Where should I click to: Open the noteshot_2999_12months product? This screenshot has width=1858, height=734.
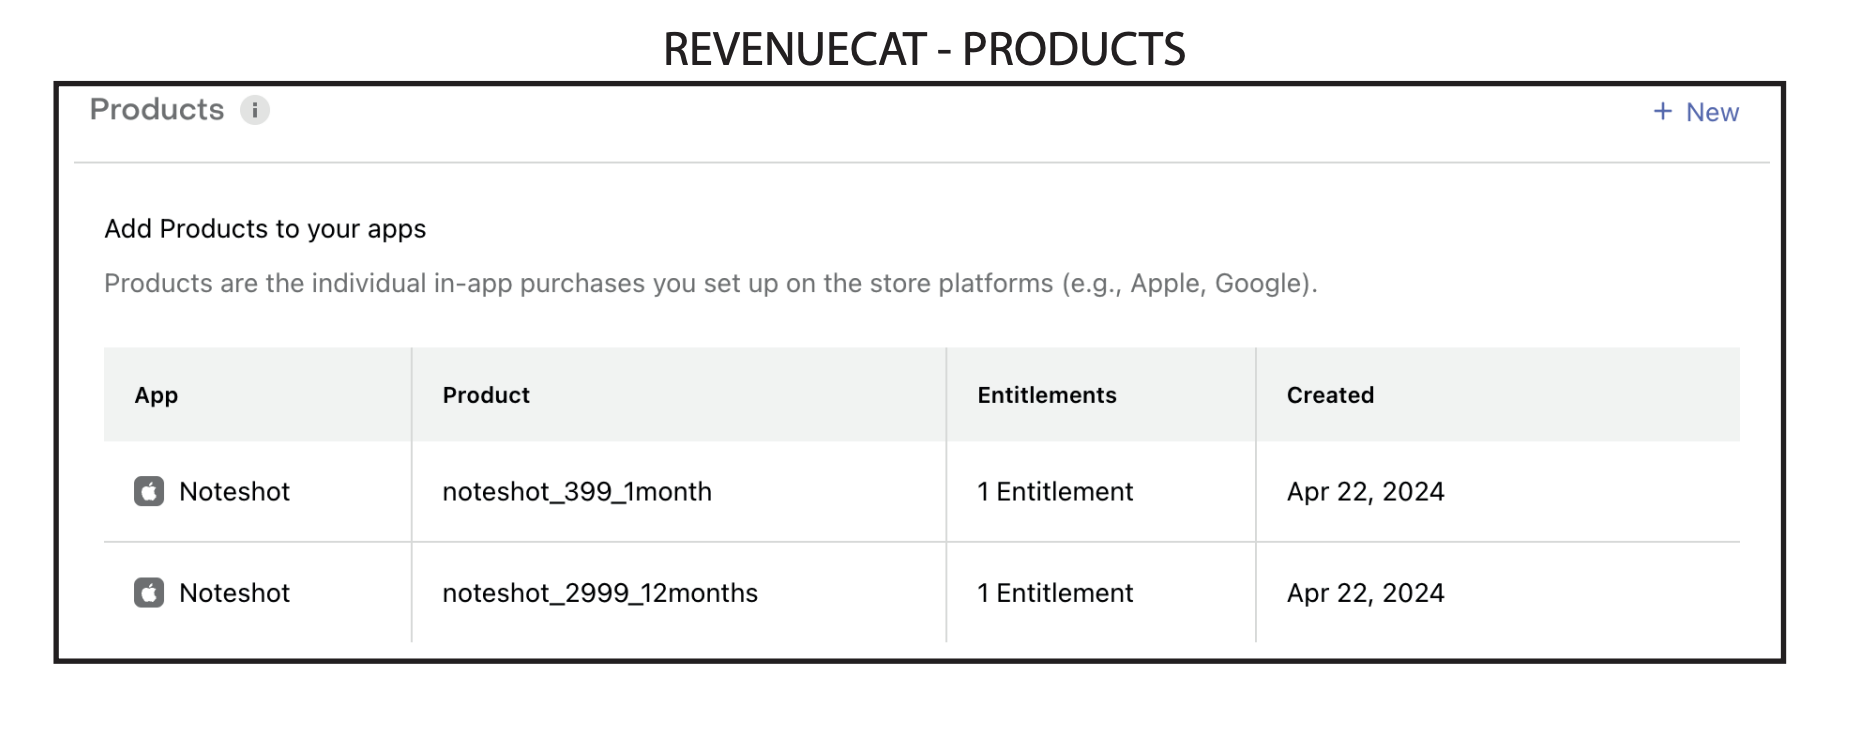coord(600,593)
